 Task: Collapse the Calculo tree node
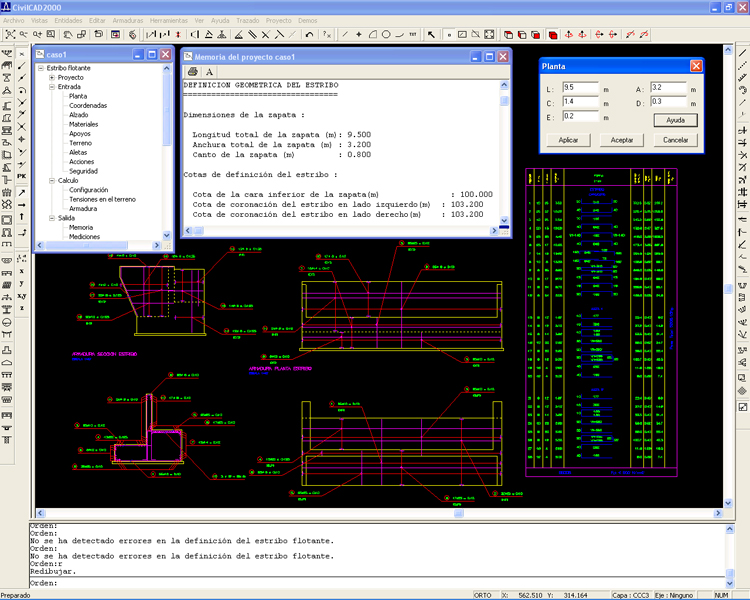coord(52,180)
